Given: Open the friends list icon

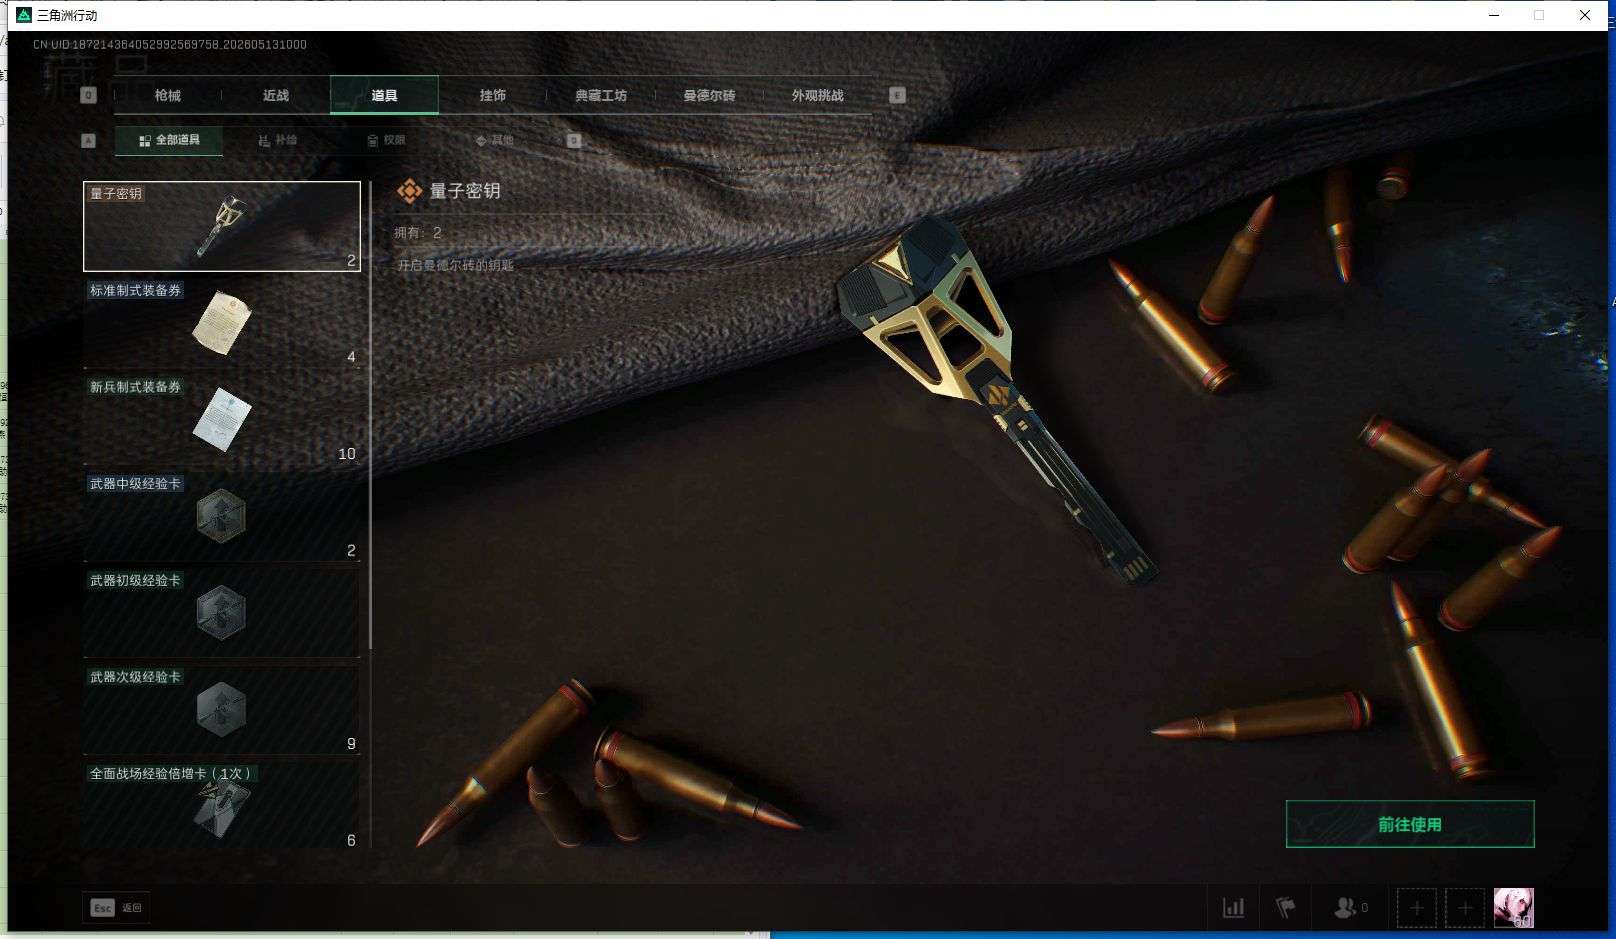Looking at the screenshot, I should point(1351,908).
